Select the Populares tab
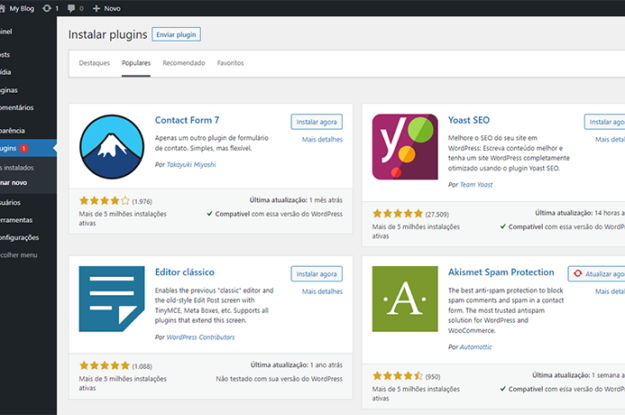The height and width of the screenshot is (415, 625). point(136,63)
